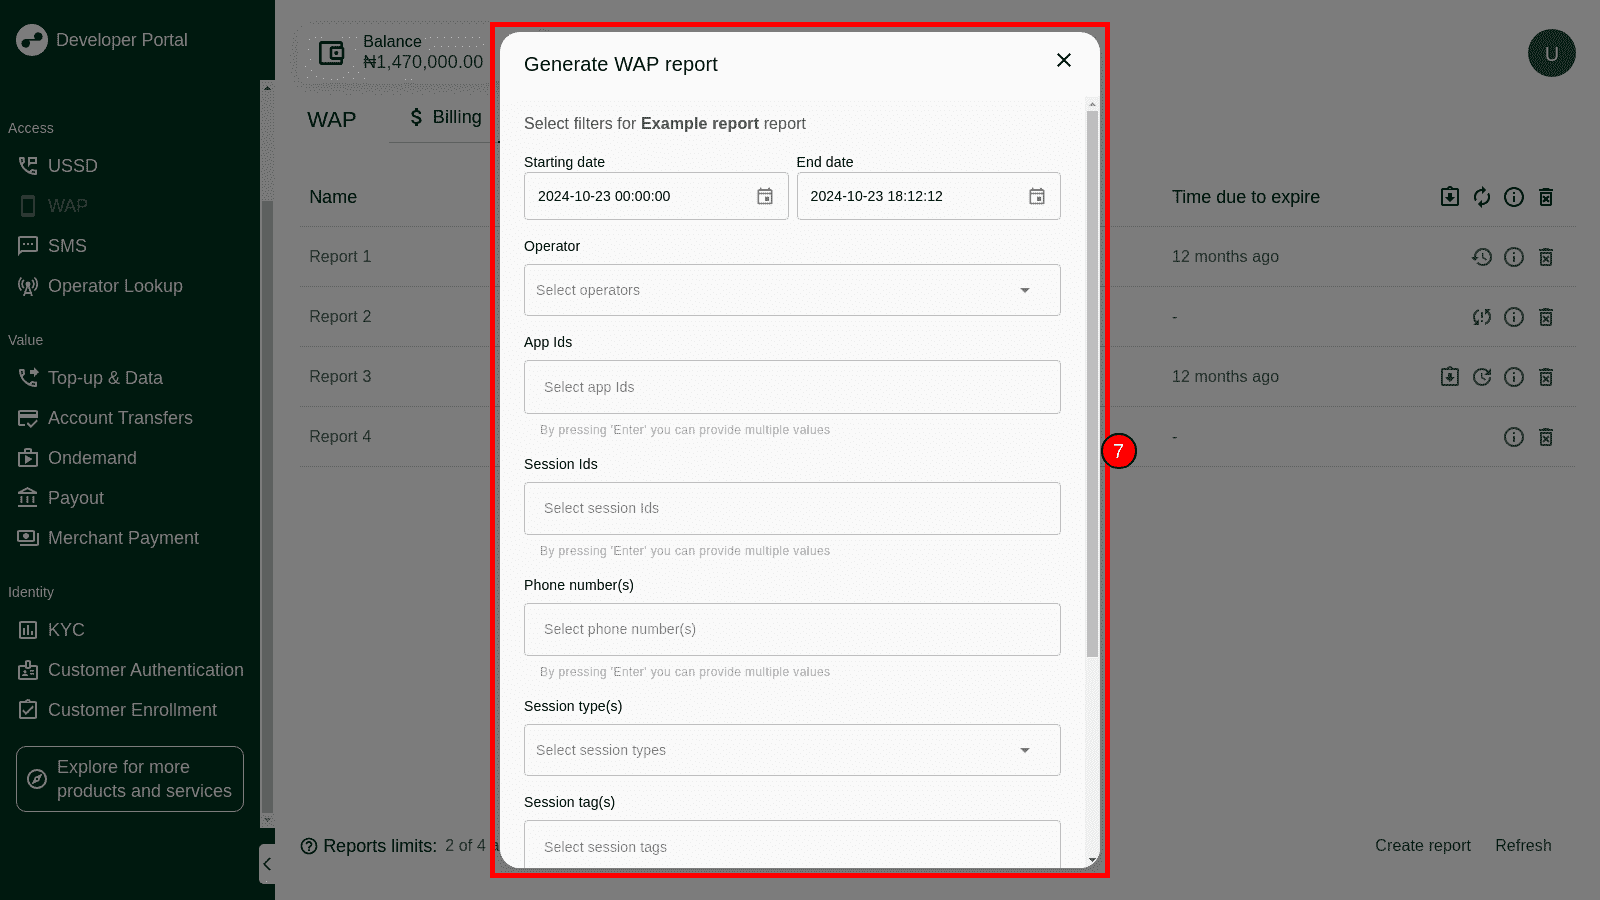The height and width of the screenshot is (900, 1600).
Task: Click the Refresh button
Action: point(1522,846)
